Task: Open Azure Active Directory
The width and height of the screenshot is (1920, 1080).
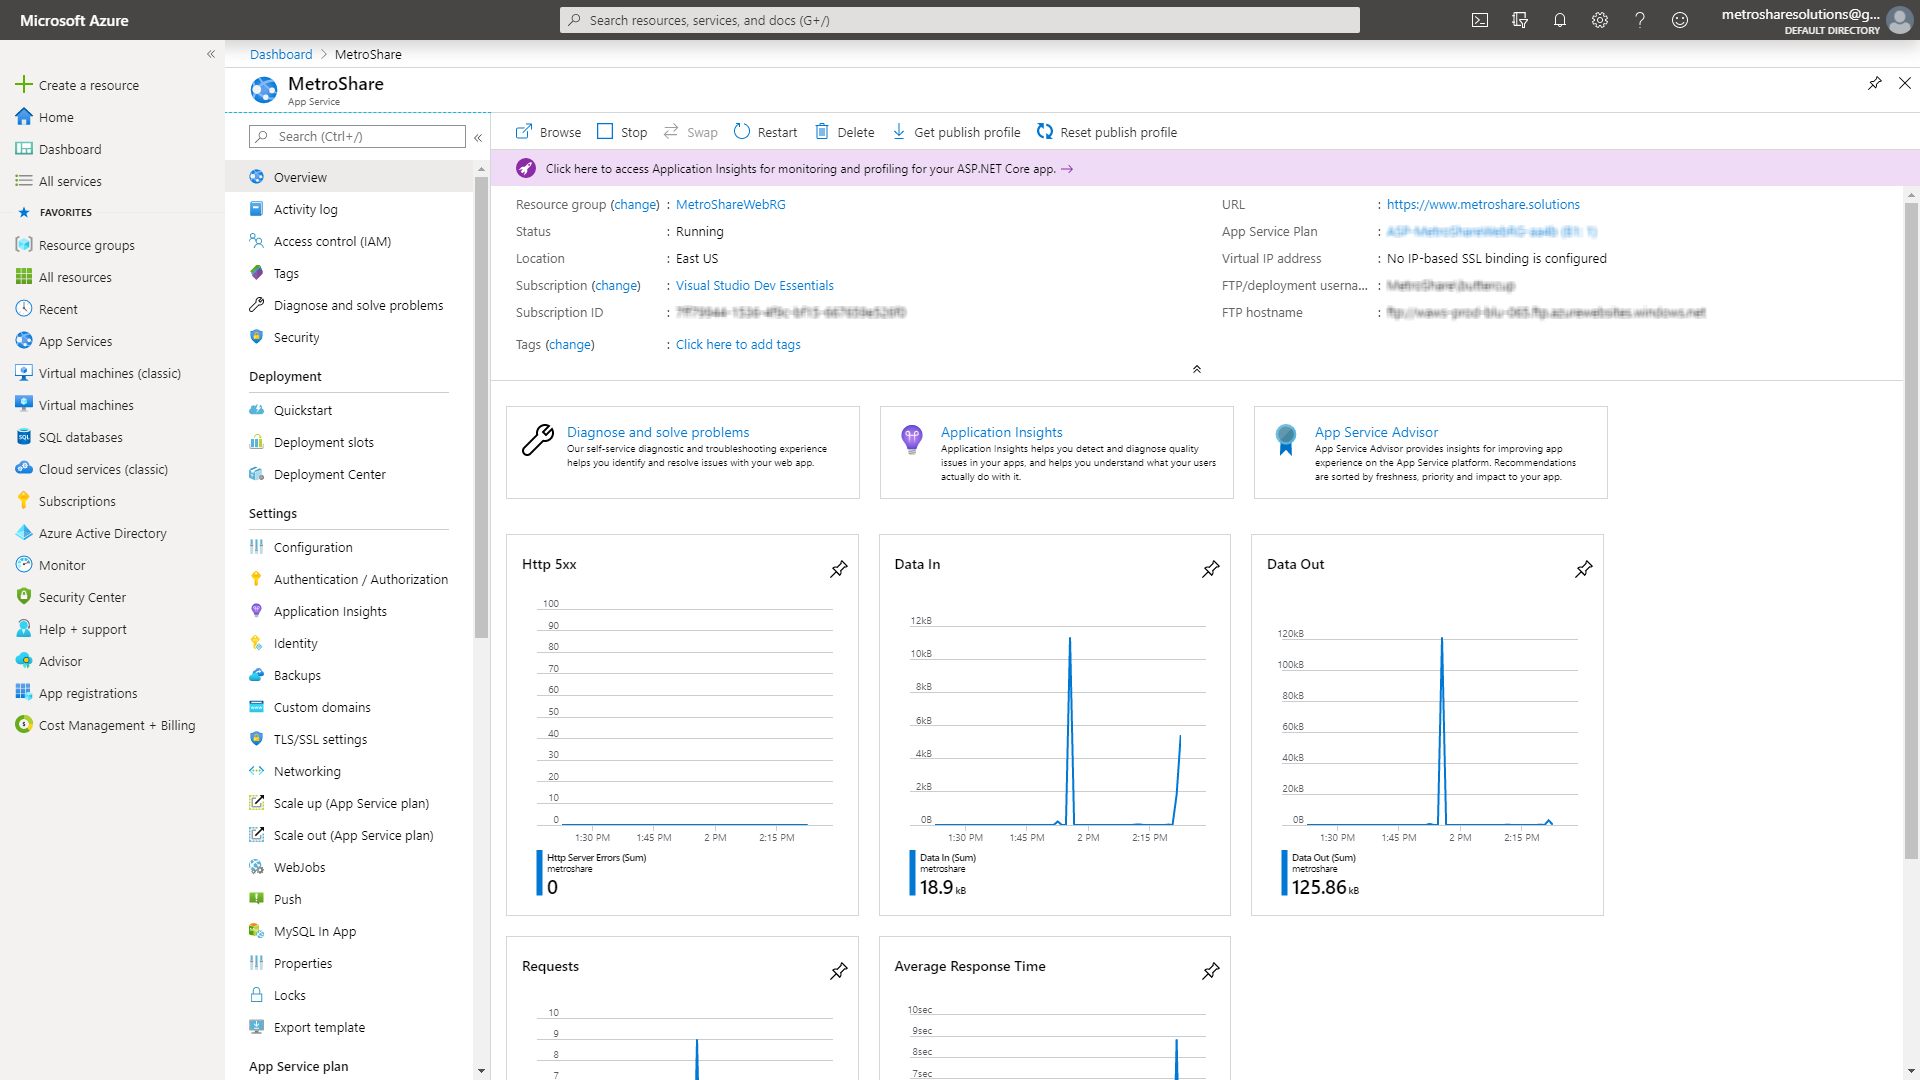Action: [x=112, y=533]
